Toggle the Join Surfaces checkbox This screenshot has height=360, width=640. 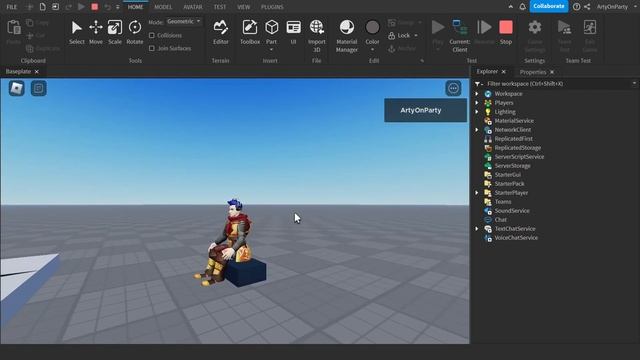pyautogui.click(x=152, y=48)
